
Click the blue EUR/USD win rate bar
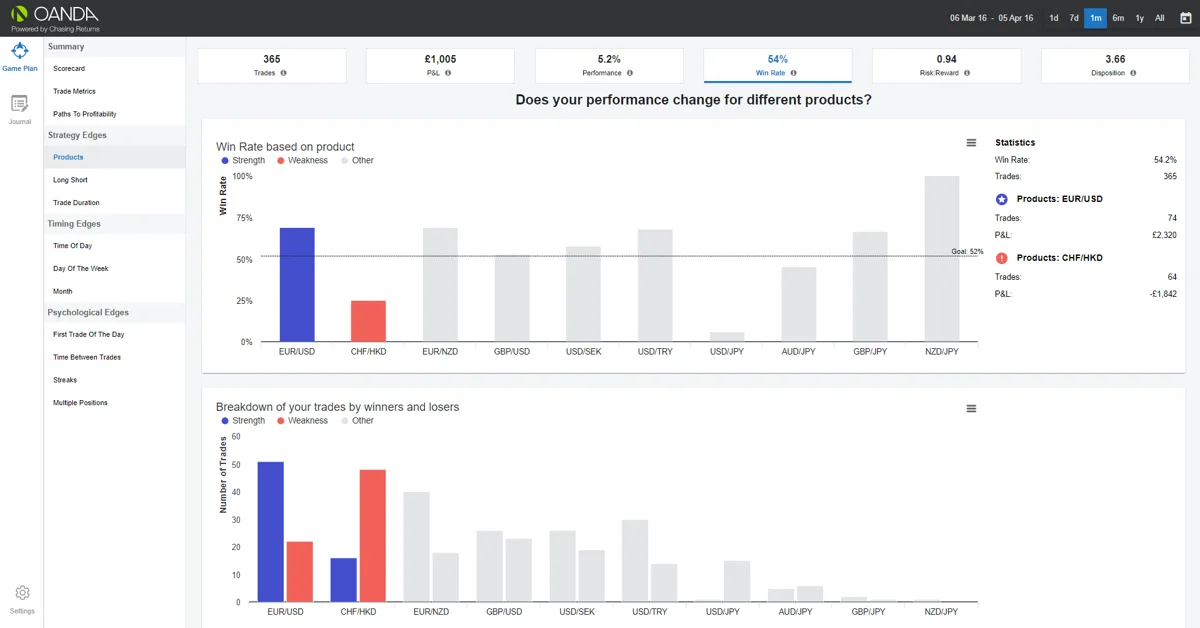297,285
